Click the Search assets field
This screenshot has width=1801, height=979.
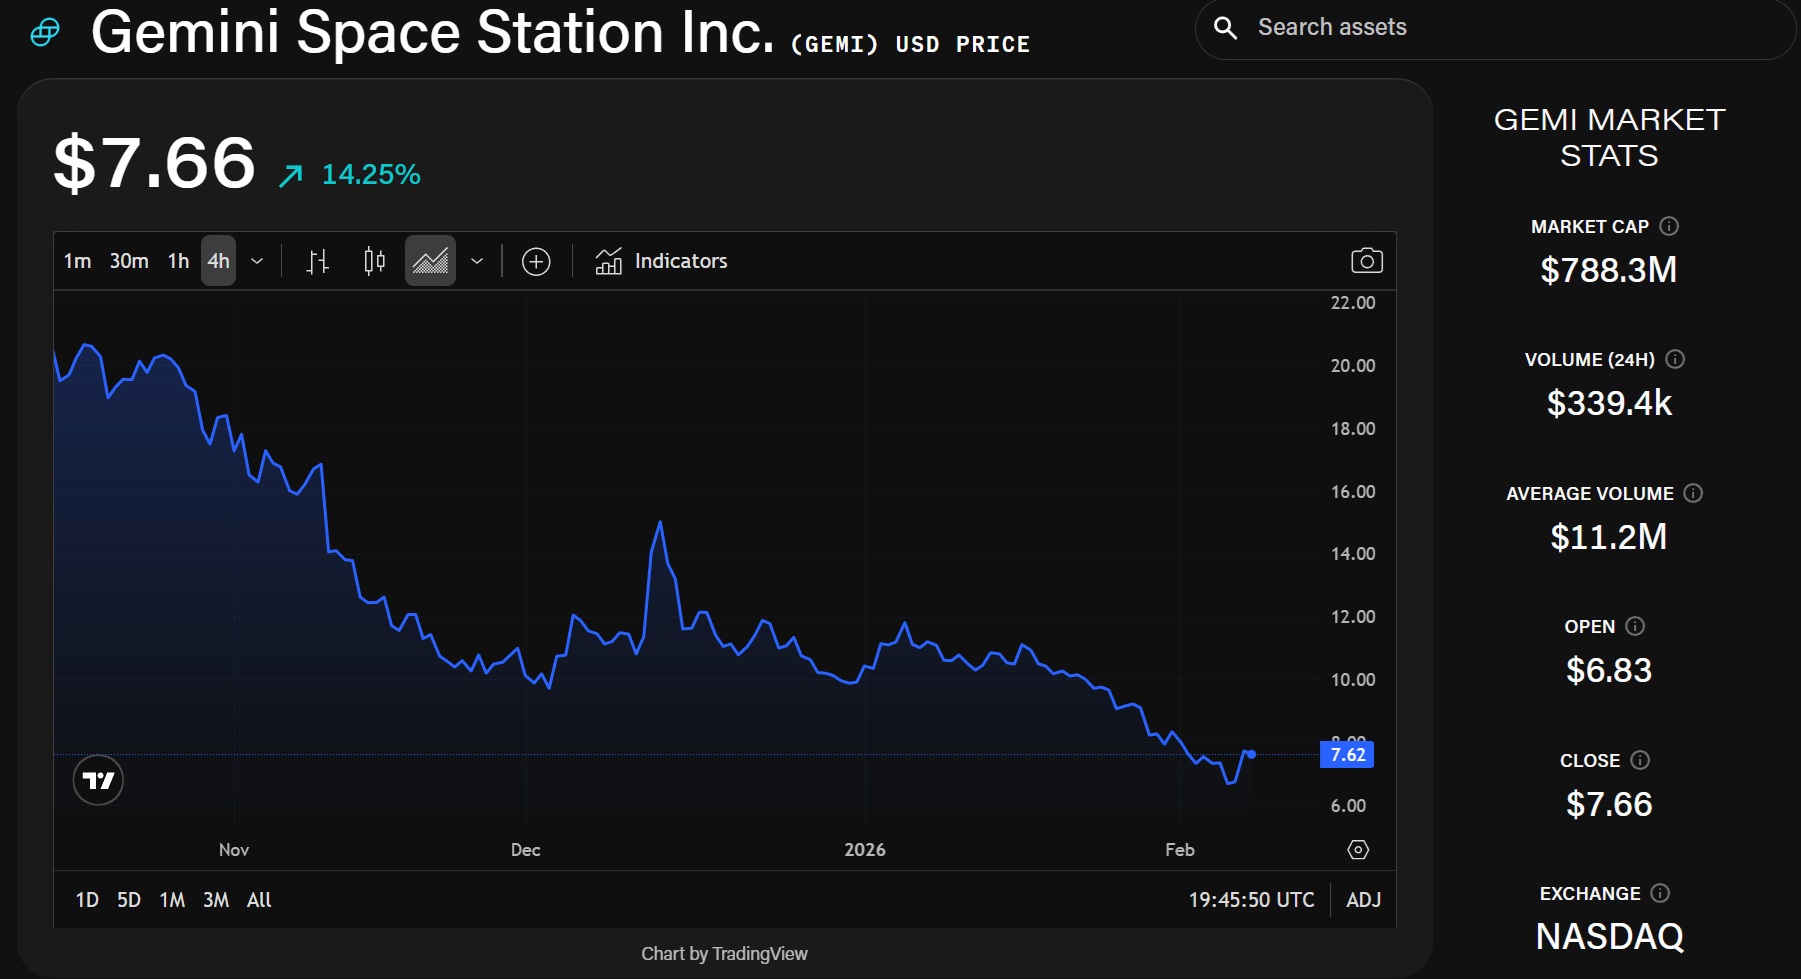[1500, 28]
